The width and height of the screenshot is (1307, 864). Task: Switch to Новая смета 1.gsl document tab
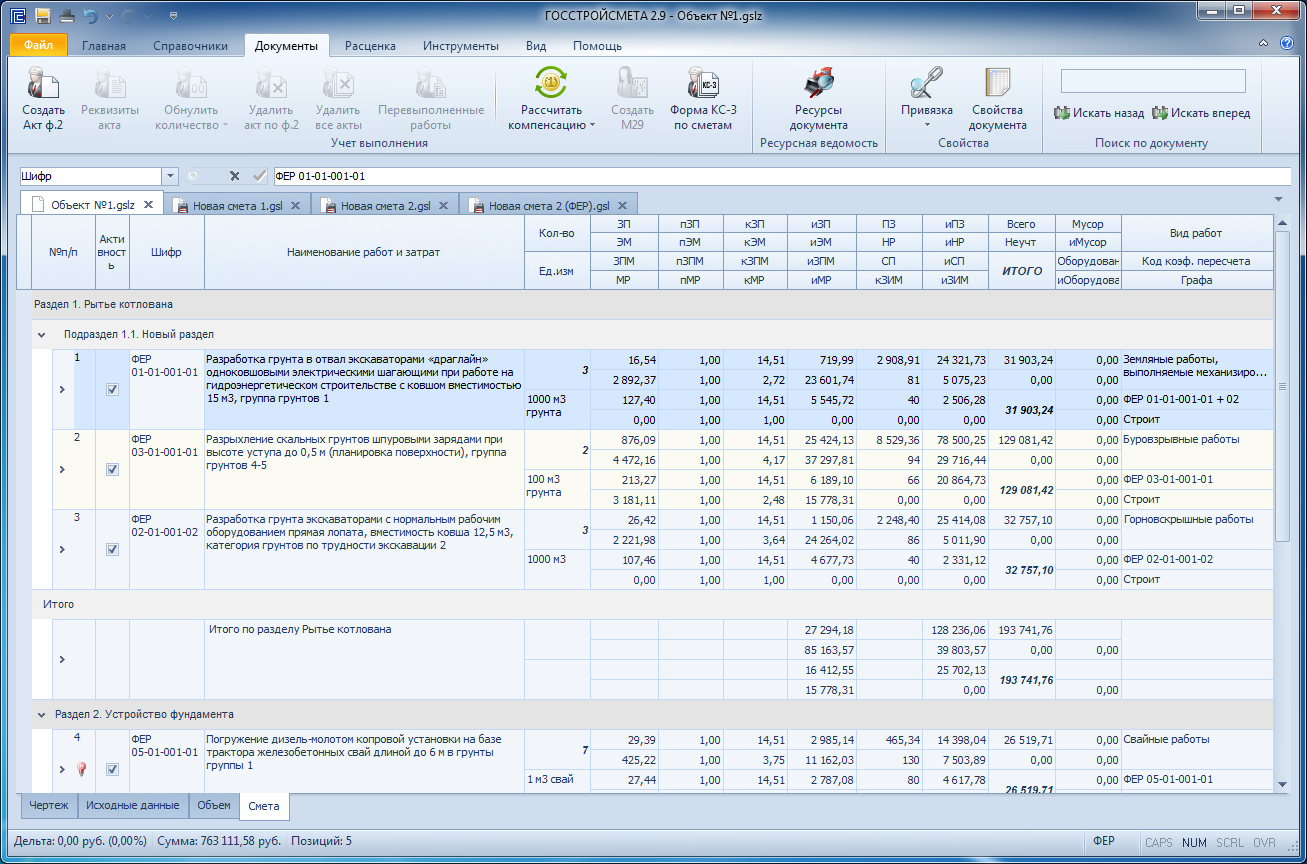coord(238,205)
